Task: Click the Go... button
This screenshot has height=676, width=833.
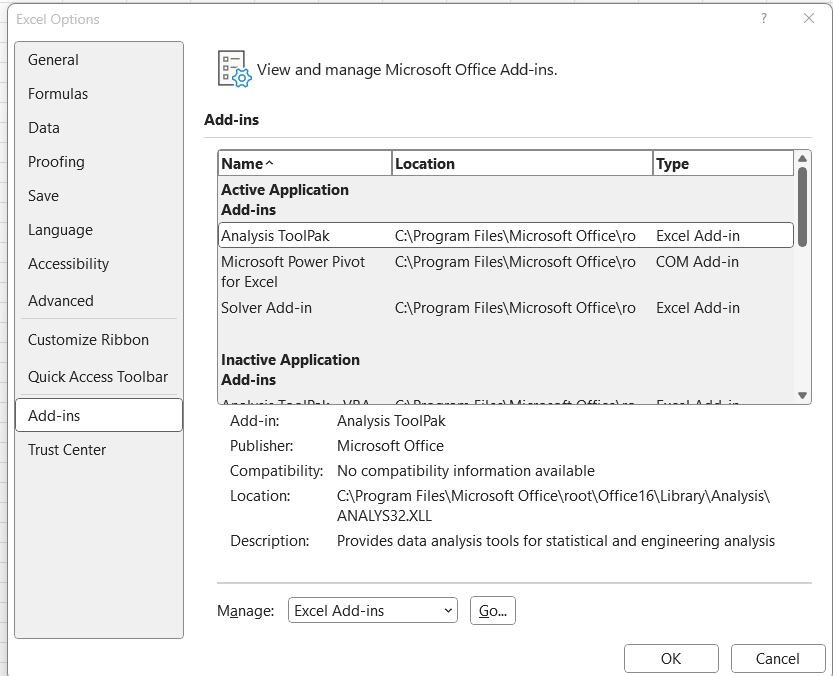Action: (492, 611)
